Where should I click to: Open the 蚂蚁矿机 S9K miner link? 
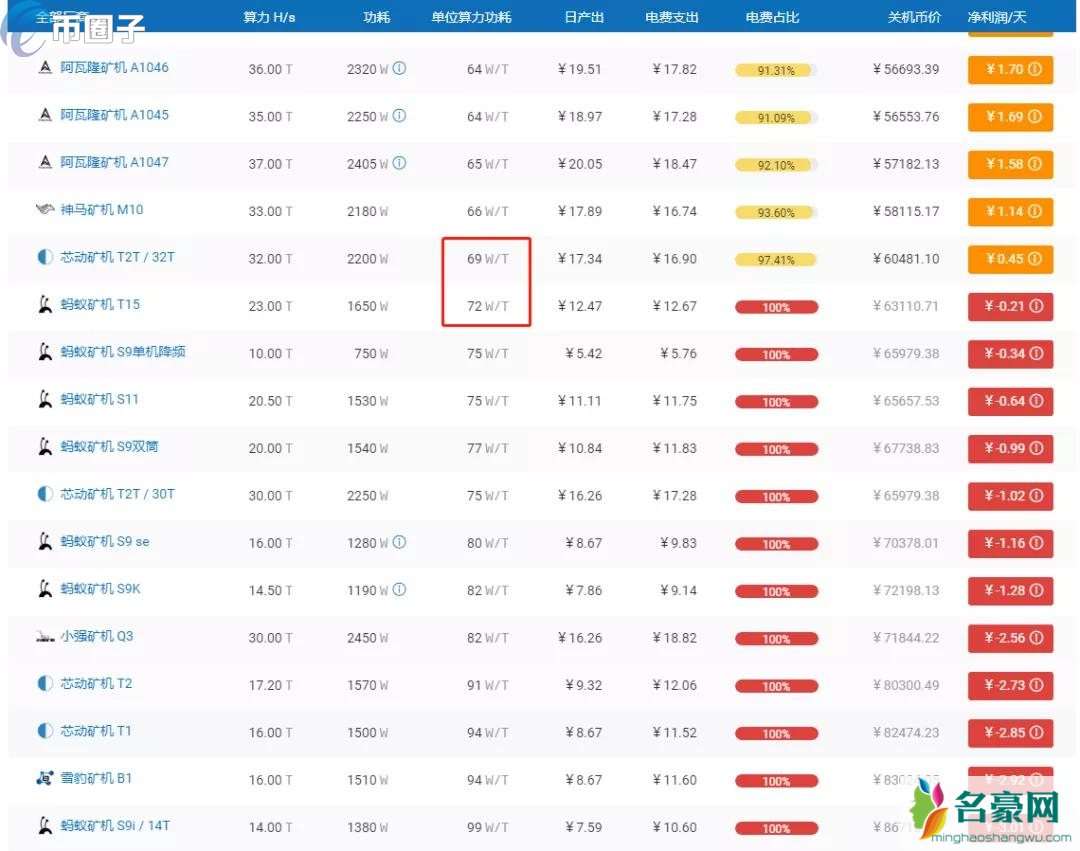pos(101,589)
